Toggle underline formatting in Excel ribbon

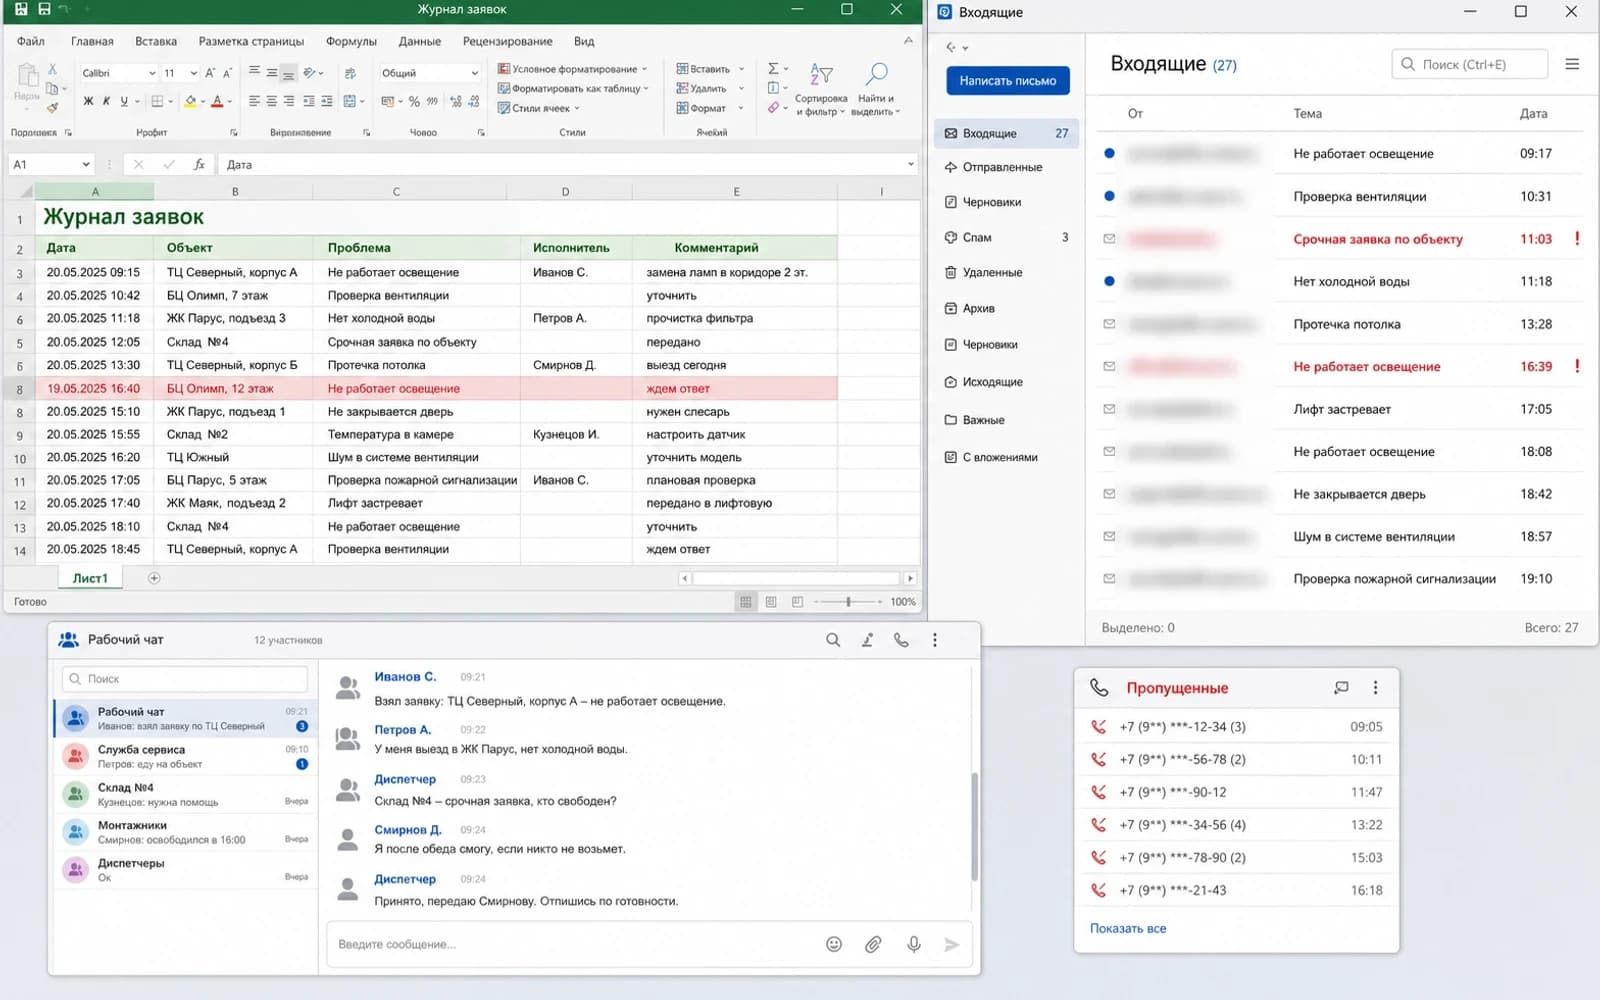pyautogui.click(x=124, y=101)
